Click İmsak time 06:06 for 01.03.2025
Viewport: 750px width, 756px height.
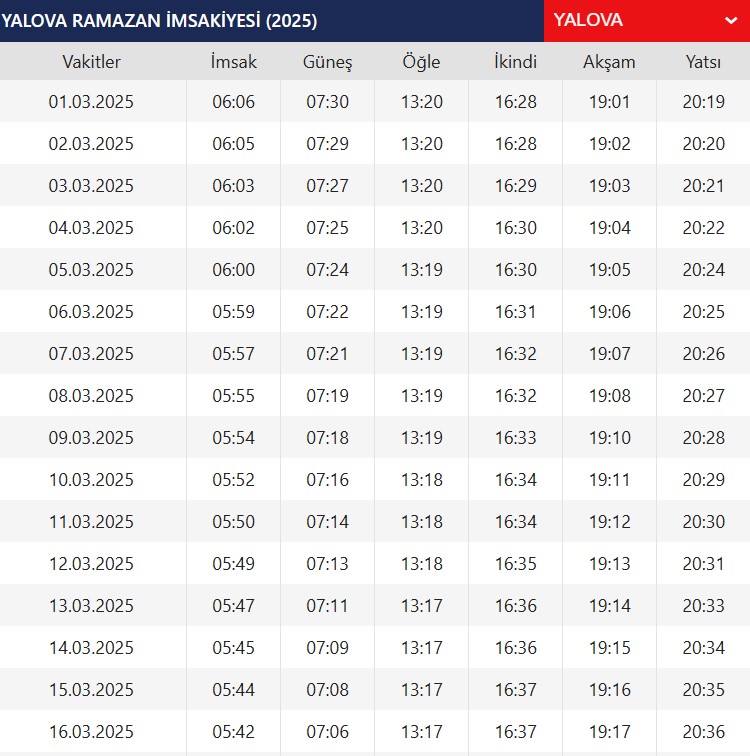tap(233, 102)
